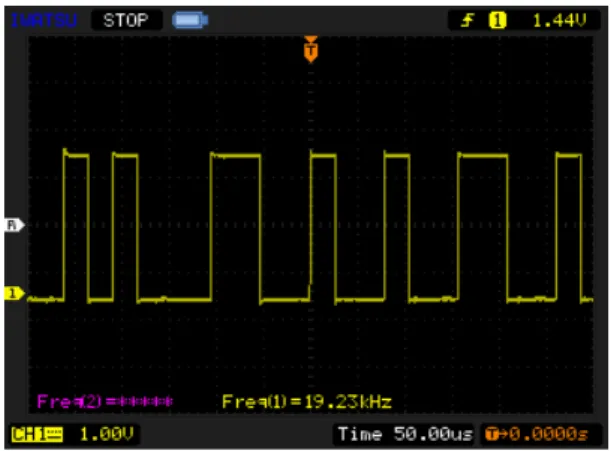Click the white trigger level arrow on the left edge
Screen dimensions: 611x451
pyautogui.click(x=14, y=225)
